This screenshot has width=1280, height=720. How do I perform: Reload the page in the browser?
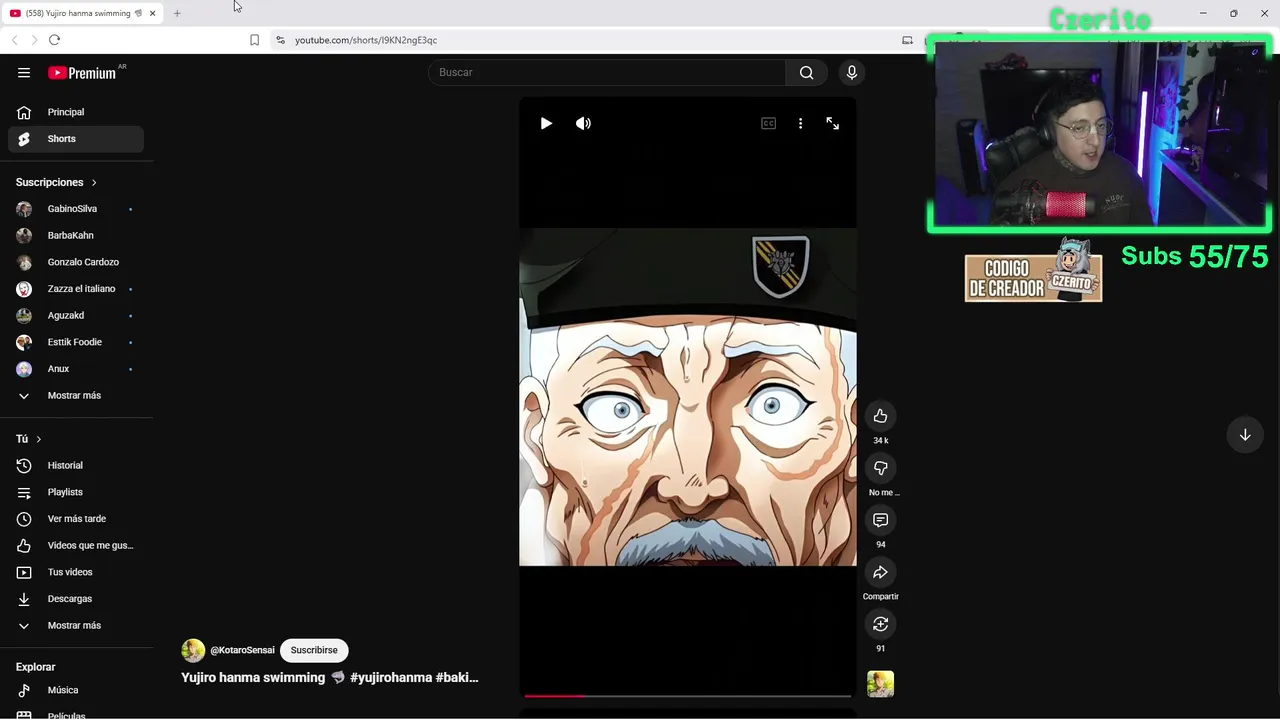(54, 40)
